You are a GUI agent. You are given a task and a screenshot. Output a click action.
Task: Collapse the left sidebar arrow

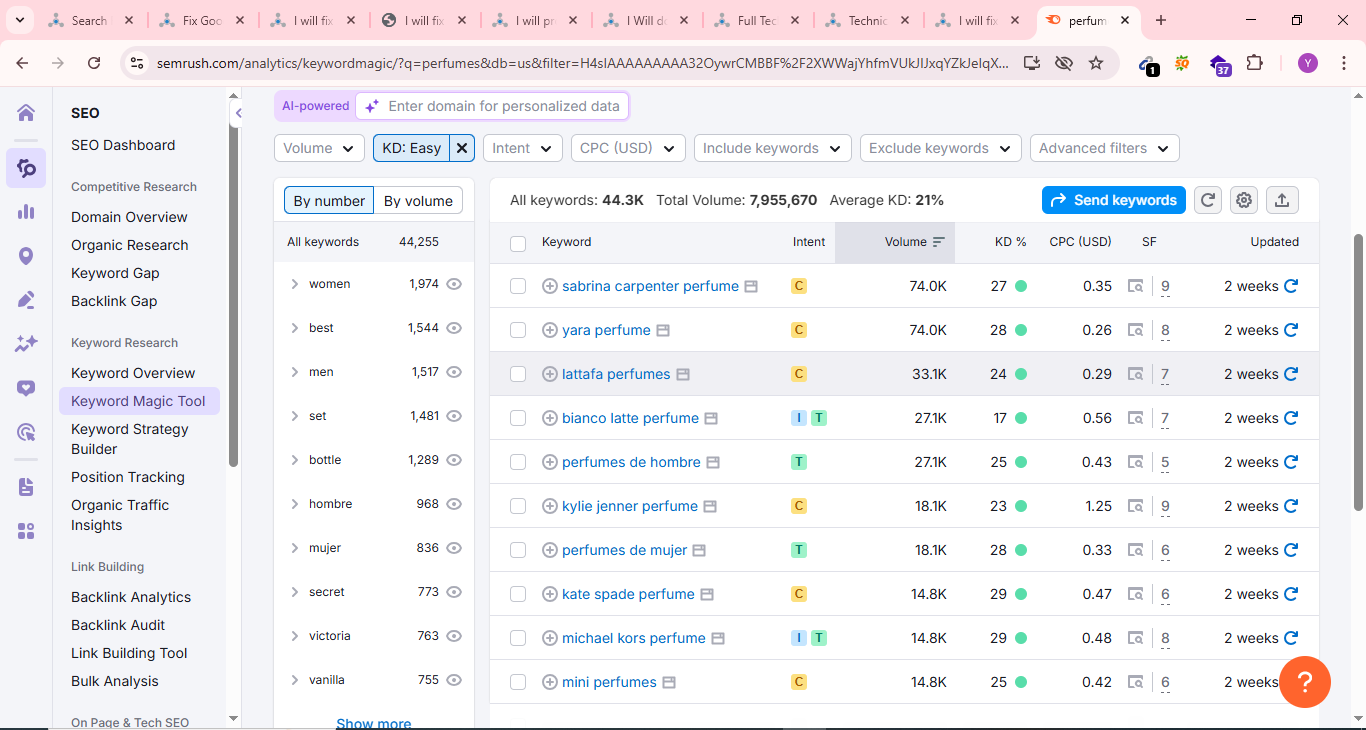click(238, 113)
